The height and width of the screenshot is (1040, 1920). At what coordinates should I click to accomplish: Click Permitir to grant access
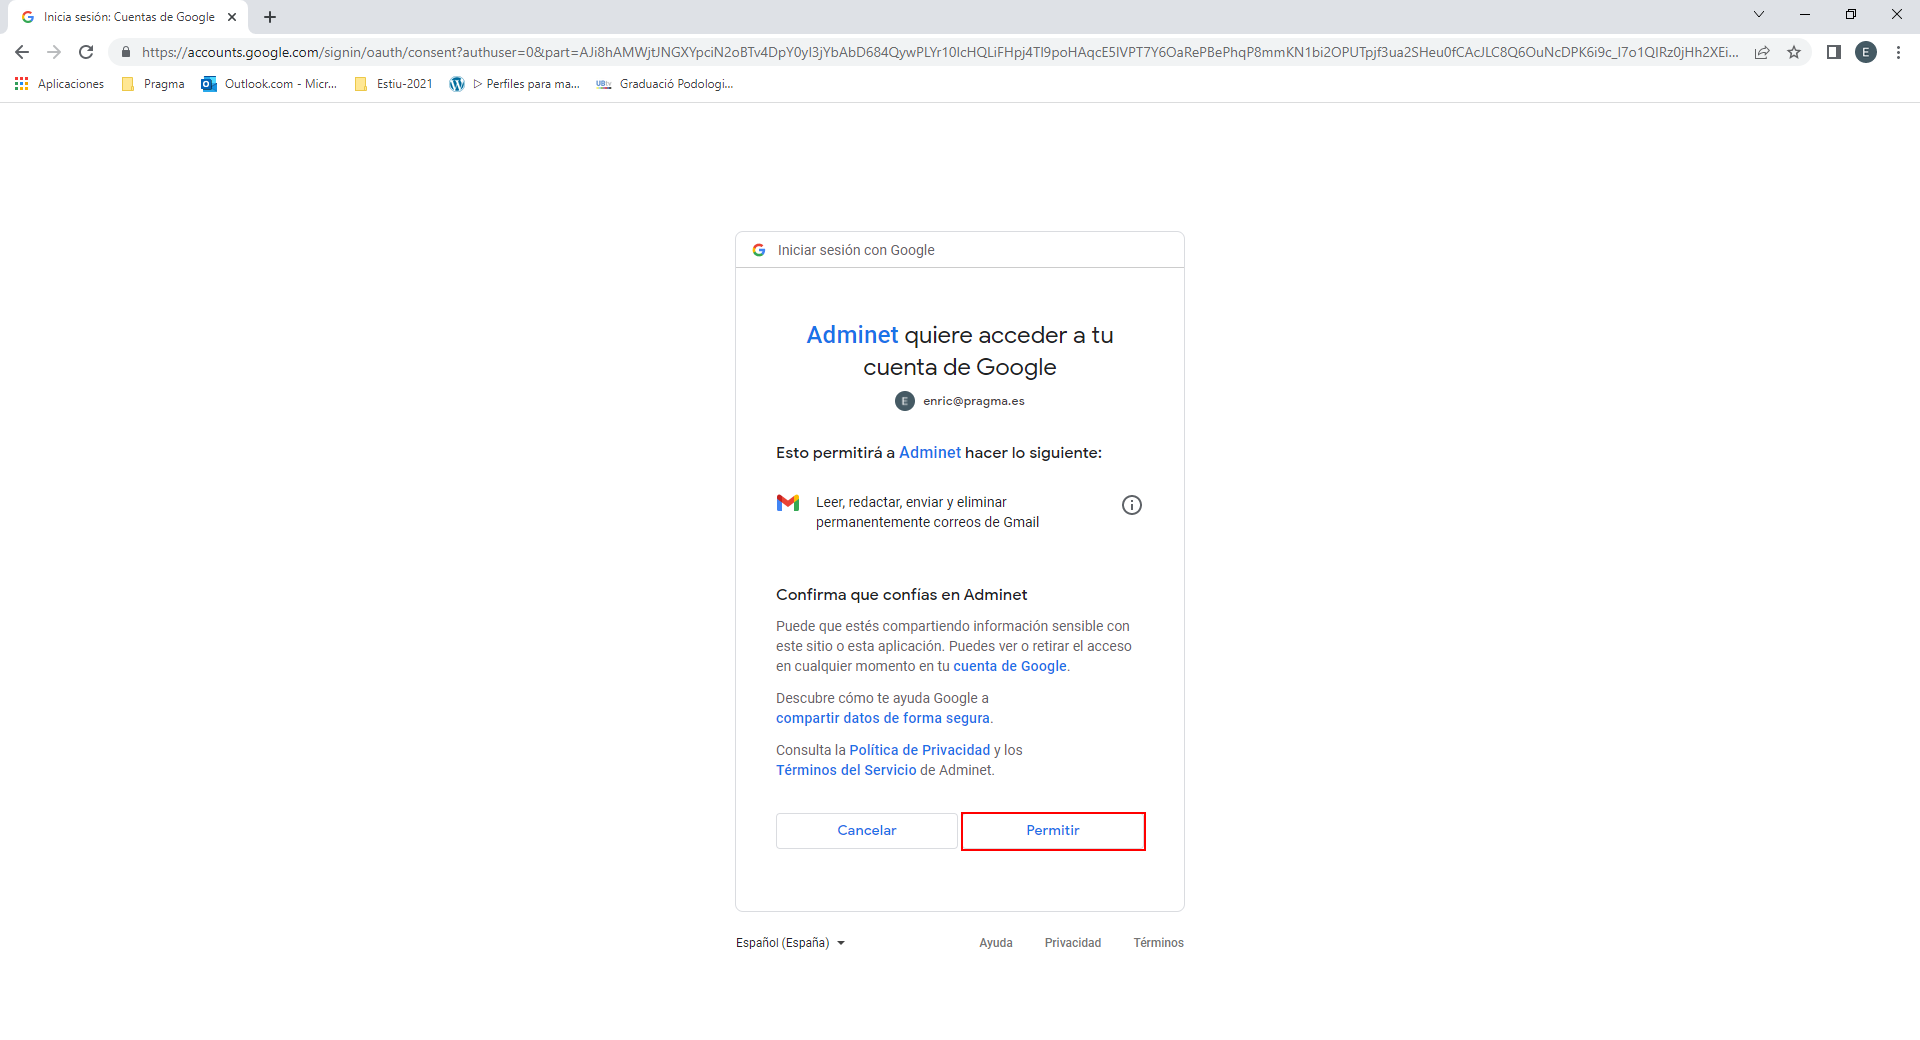coord(1053,831)
